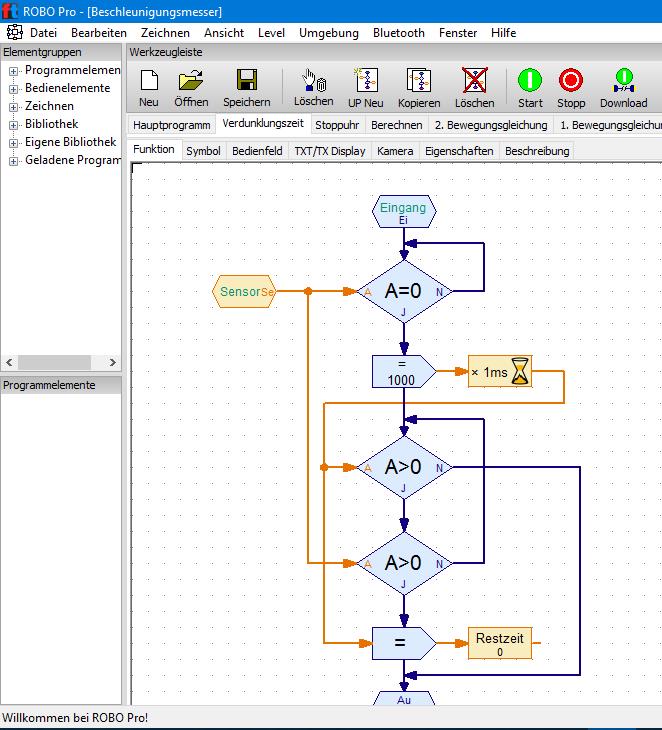Screen dimensions: 662x730
Task: Open the Datei menu
Action: click(43, 33)
